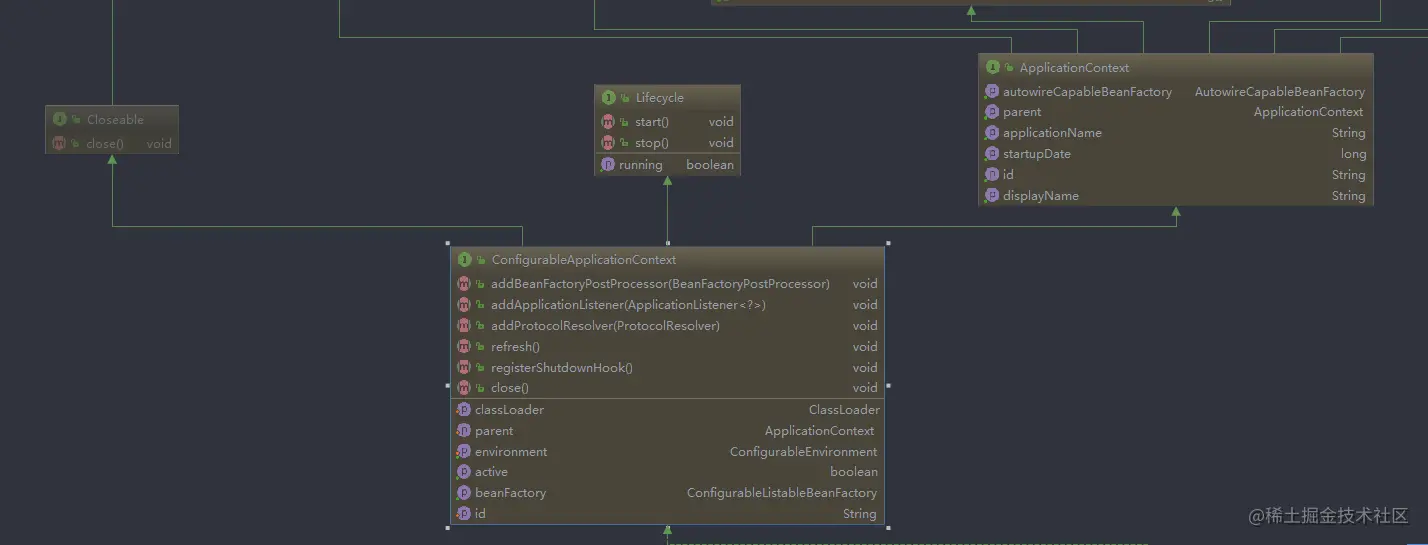The height and width of the screenshot is (545, 1428).
Task: Click classLoader property icon
Action: 464,410
